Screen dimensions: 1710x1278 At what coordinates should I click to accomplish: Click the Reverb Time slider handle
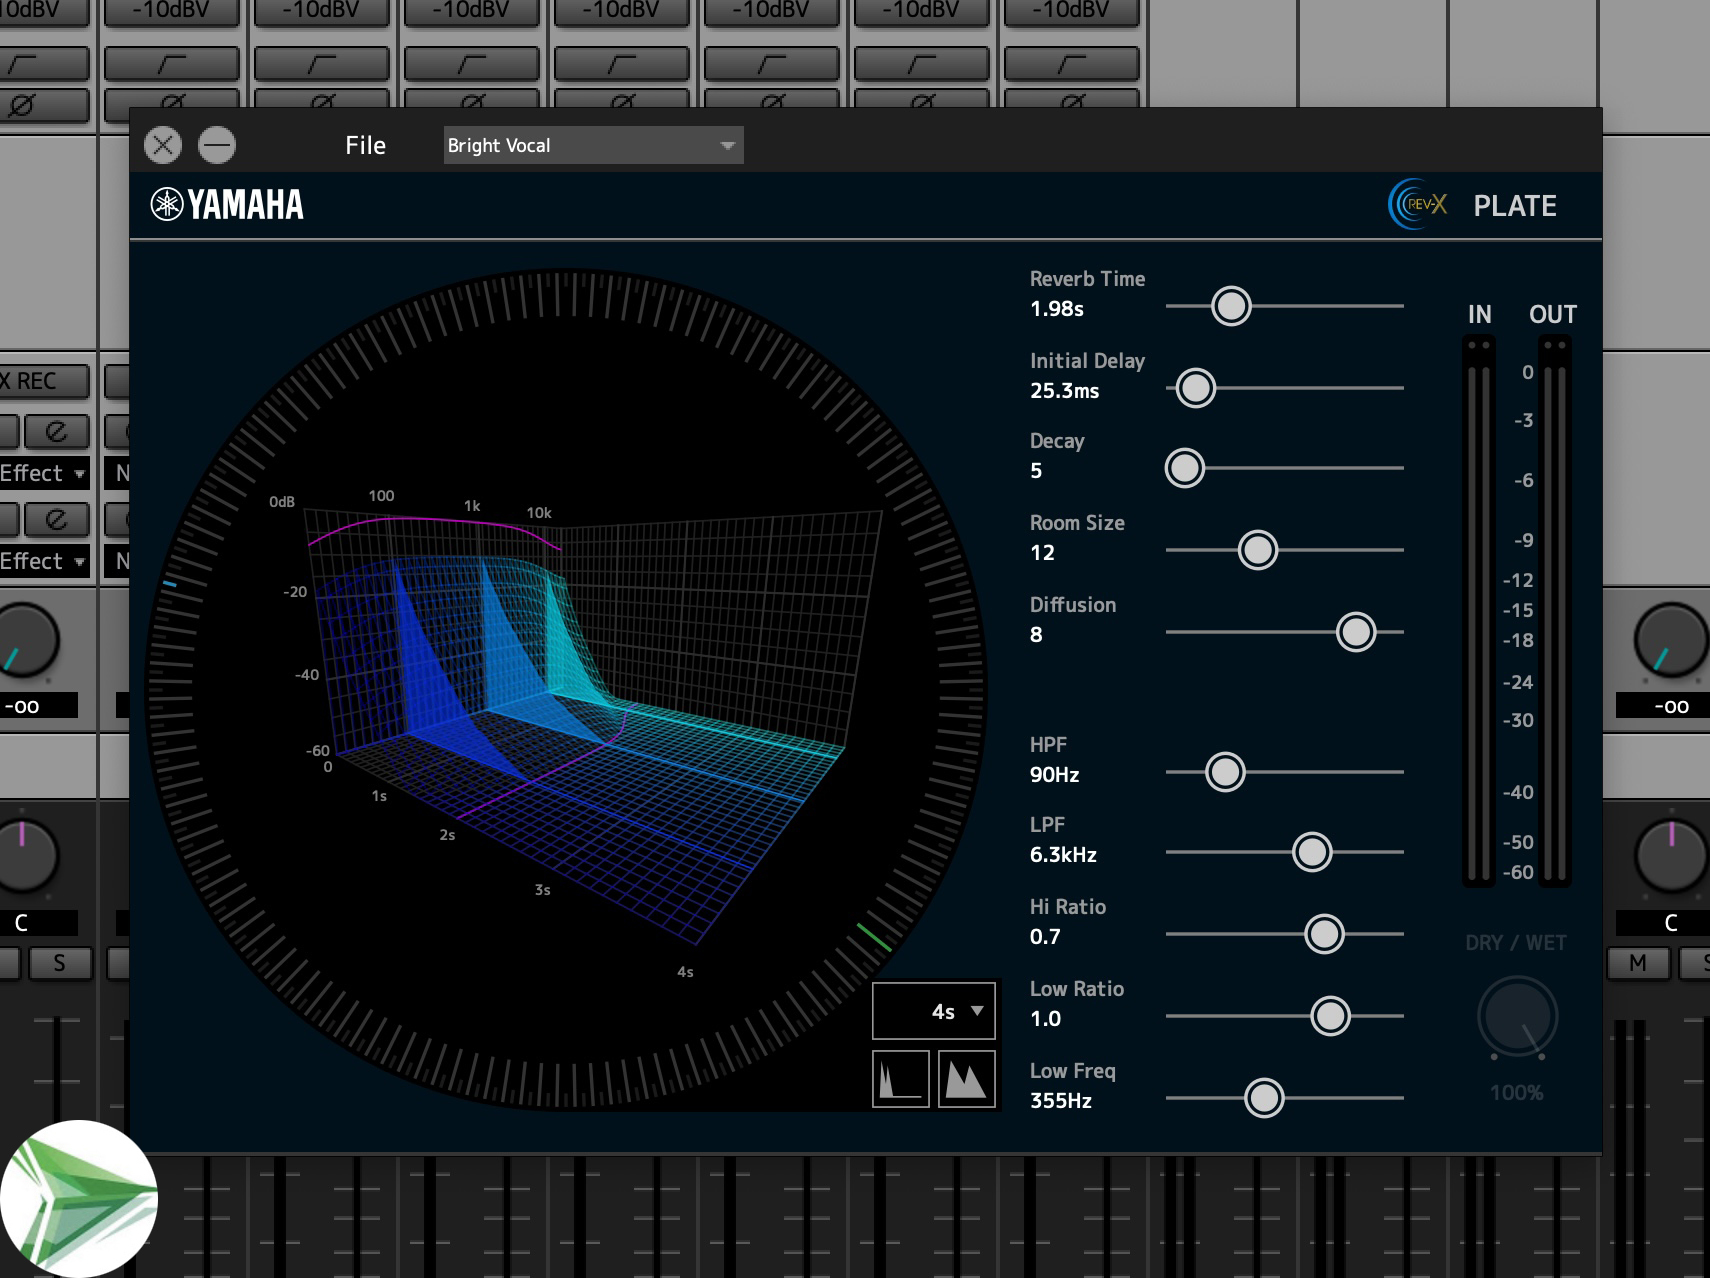pos(1231,306)
